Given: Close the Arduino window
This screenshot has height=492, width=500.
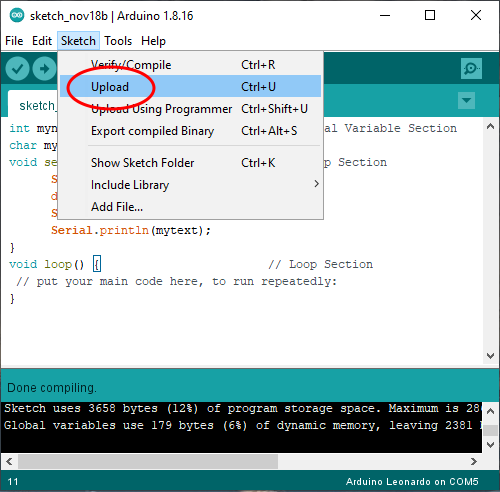Looking at the screenshot, I should pyautogui.click(x=476, y=15).
